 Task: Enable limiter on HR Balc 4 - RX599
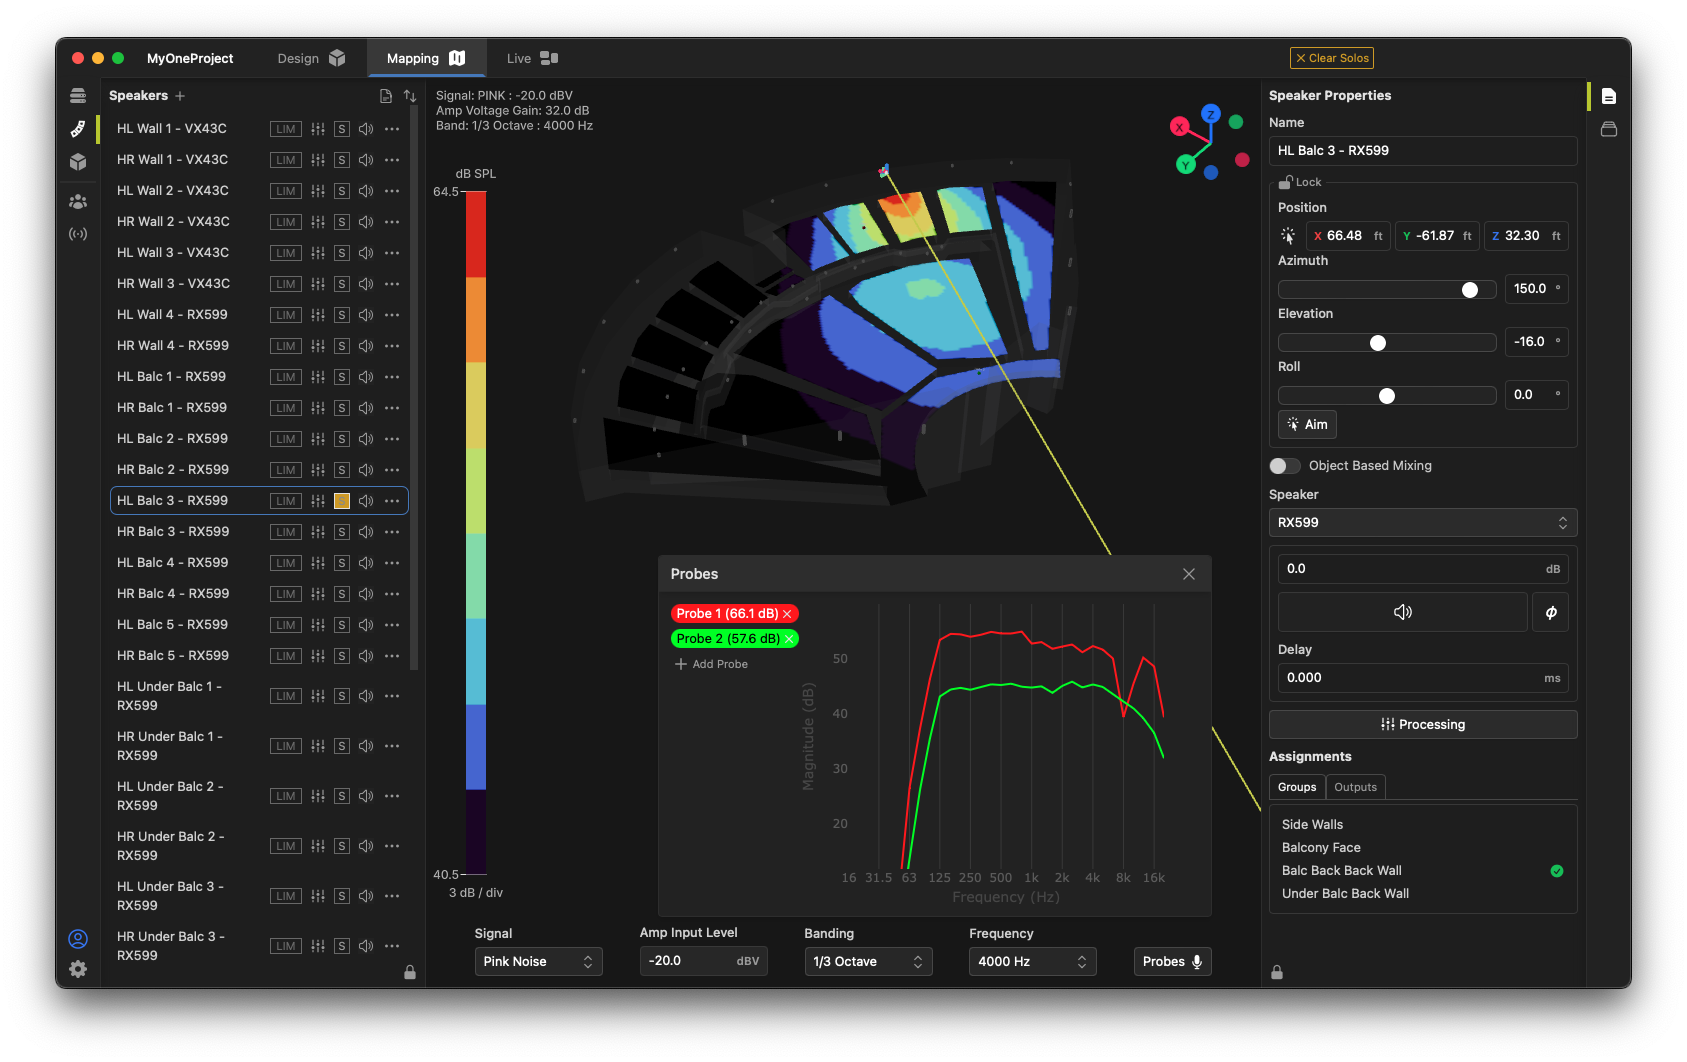click(x=286, y=594)
